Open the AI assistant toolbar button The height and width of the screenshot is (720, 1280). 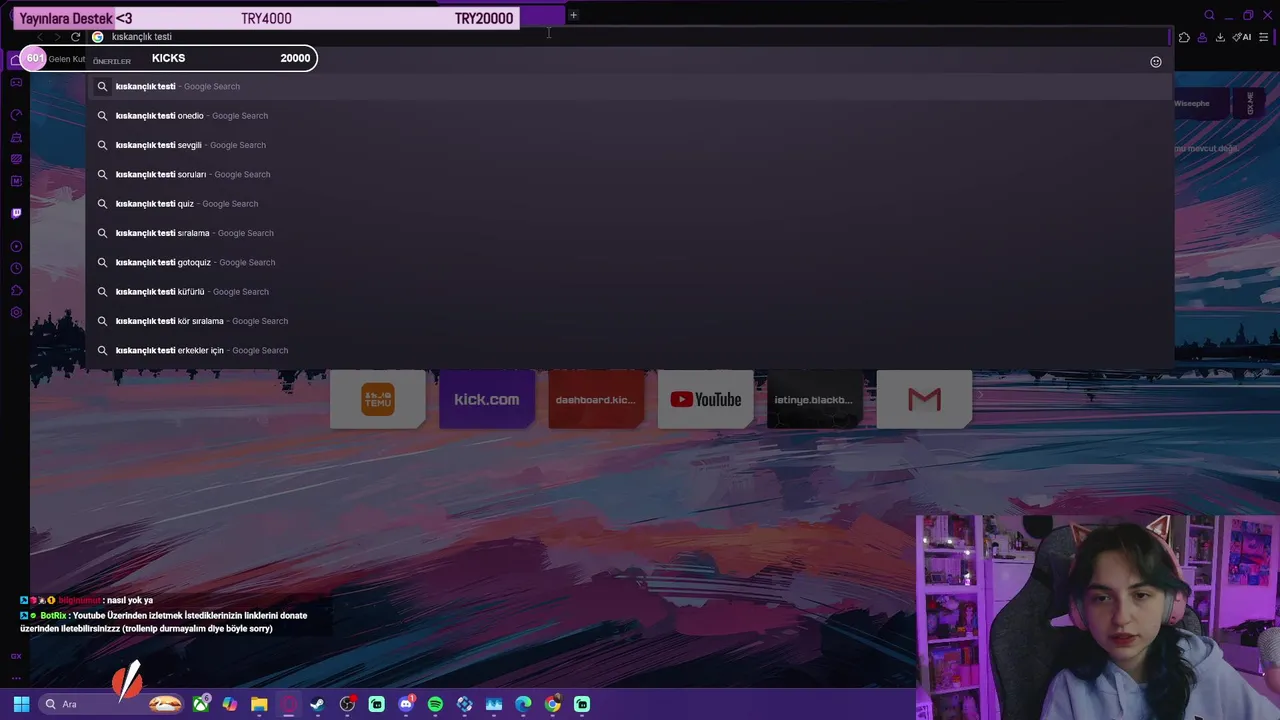[1242, 37]
